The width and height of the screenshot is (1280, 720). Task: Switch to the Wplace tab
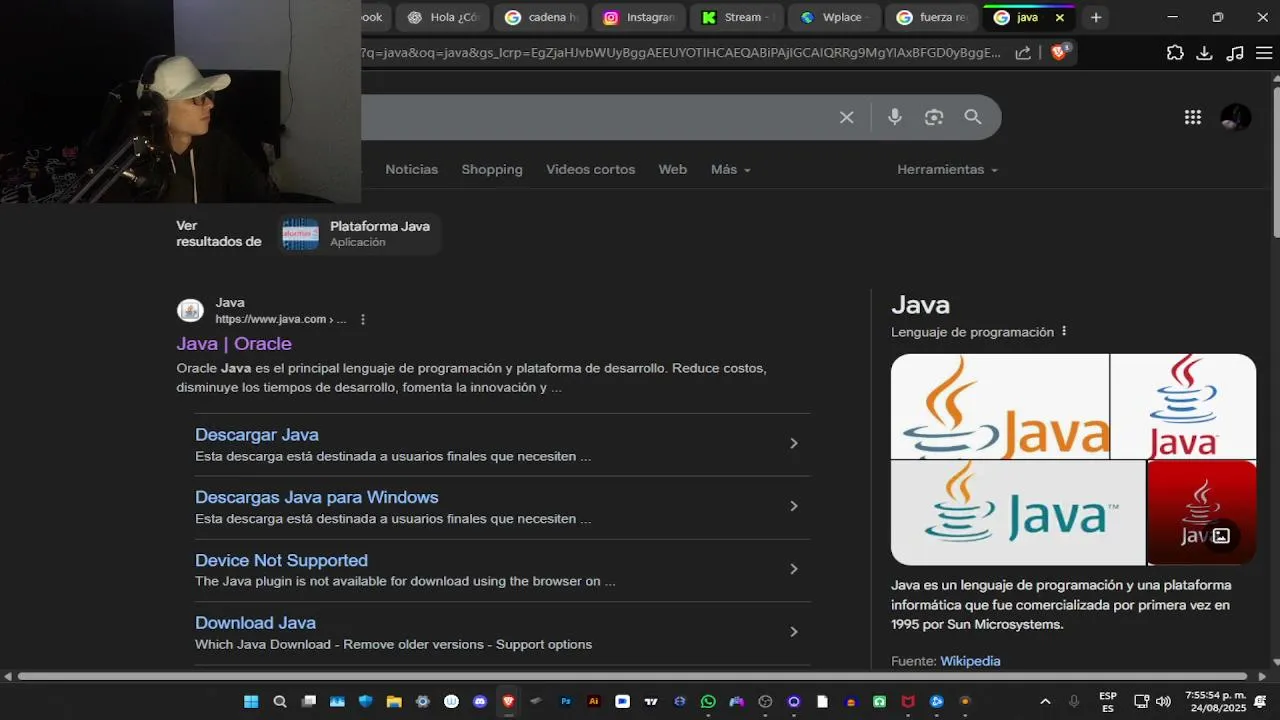click(x=834, y=17)
